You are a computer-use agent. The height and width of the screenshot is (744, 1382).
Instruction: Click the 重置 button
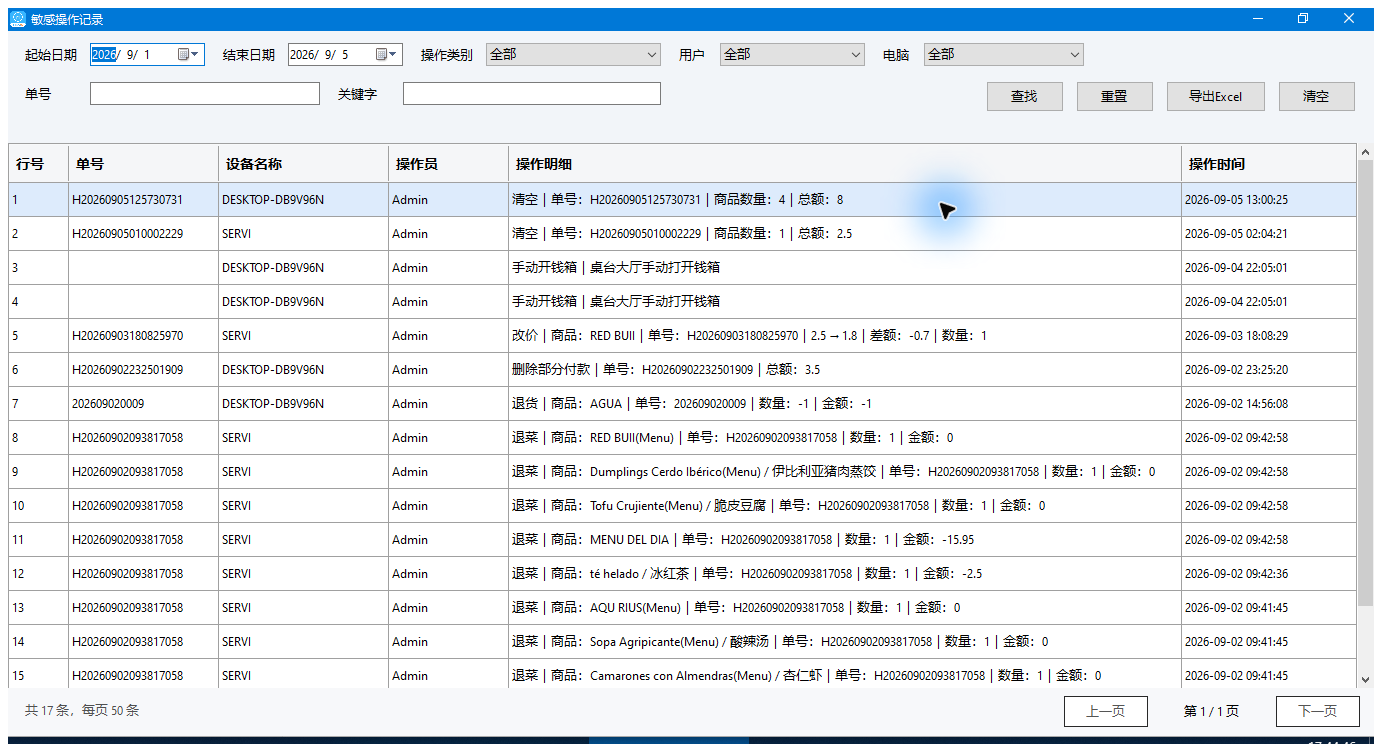(x=1114, y=96)
